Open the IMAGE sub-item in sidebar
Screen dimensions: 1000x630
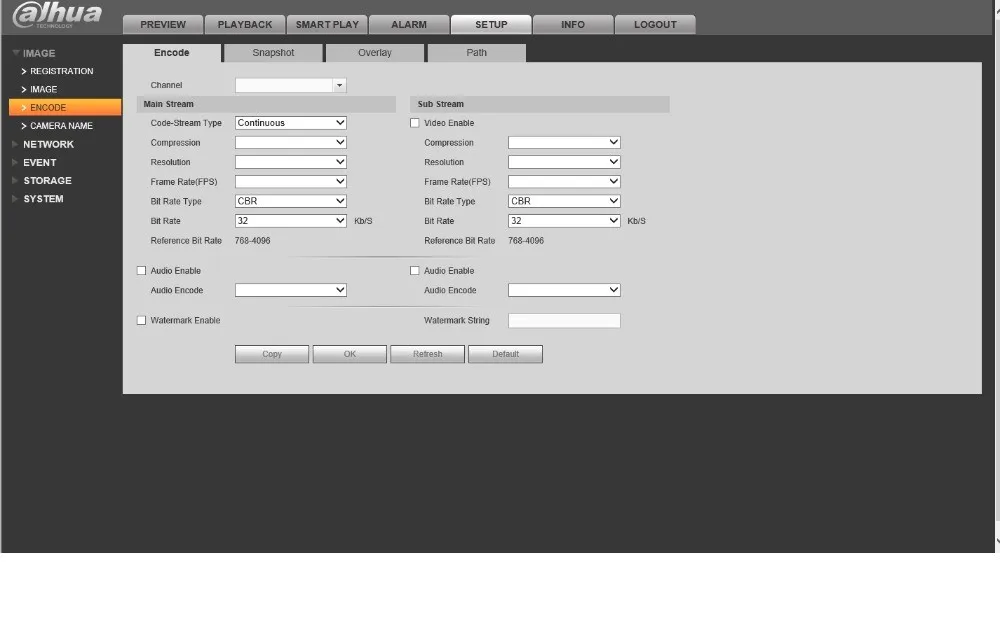point(40,89)
